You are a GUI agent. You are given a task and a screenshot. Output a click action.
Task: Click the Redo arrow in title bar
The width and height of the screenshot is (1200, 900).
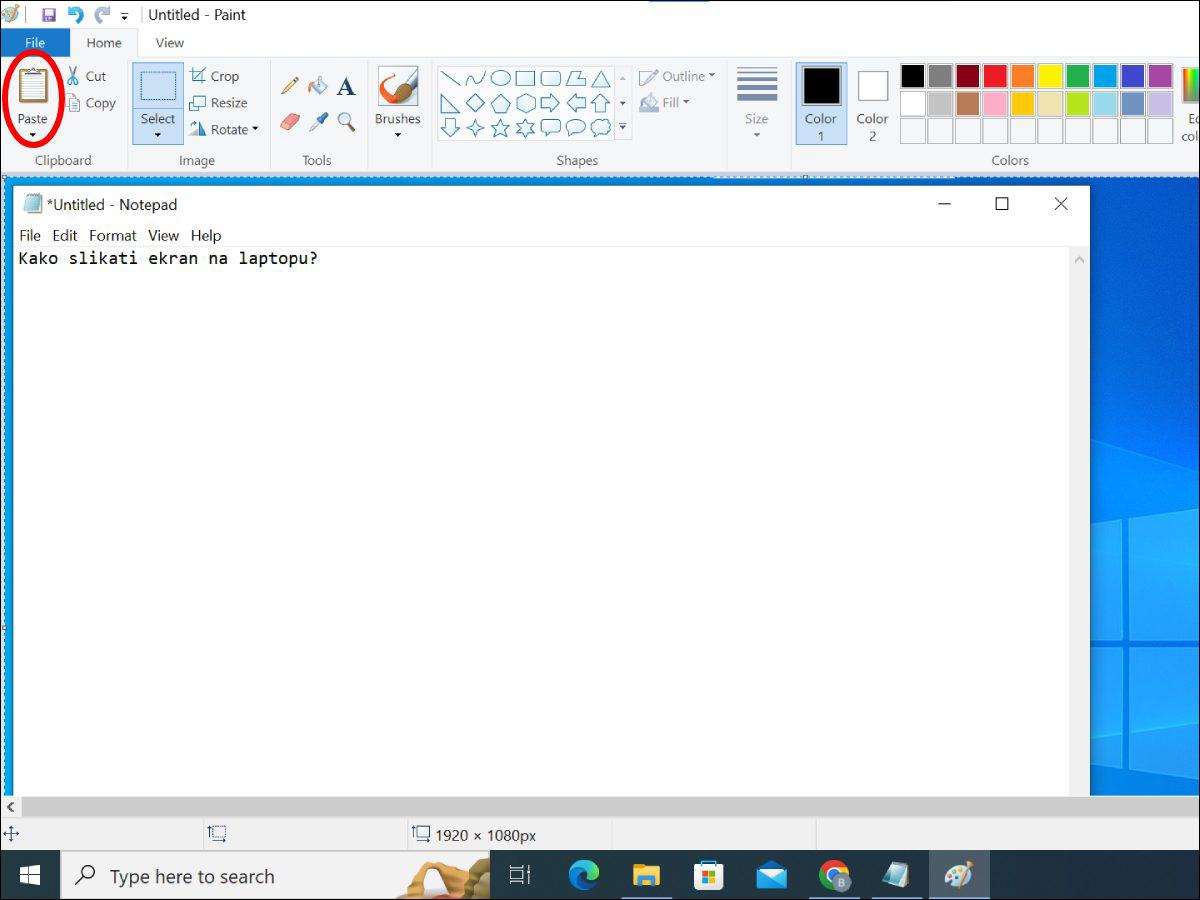click(x=102, y=15)
